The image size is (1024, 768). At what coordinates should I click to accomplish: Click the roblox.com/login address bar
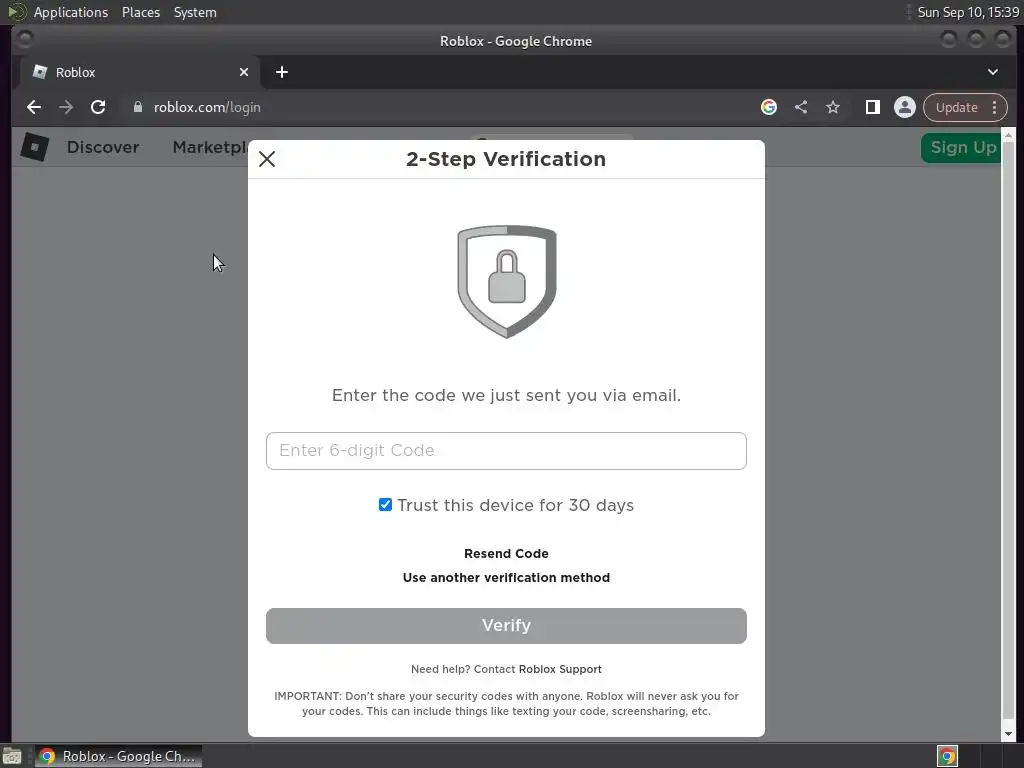[x=438, y=107]
